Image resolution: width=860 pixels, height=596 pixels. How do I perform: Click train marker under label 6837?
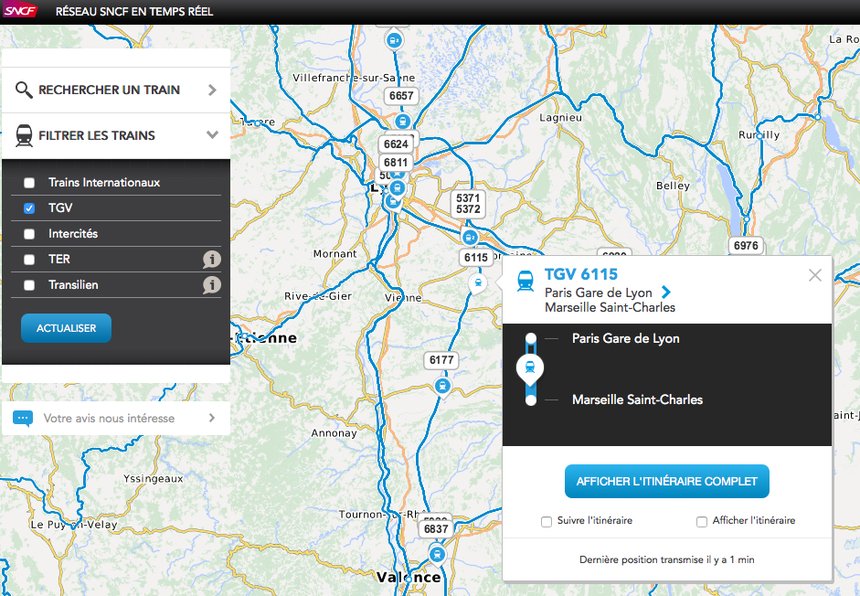pos(437,554)
